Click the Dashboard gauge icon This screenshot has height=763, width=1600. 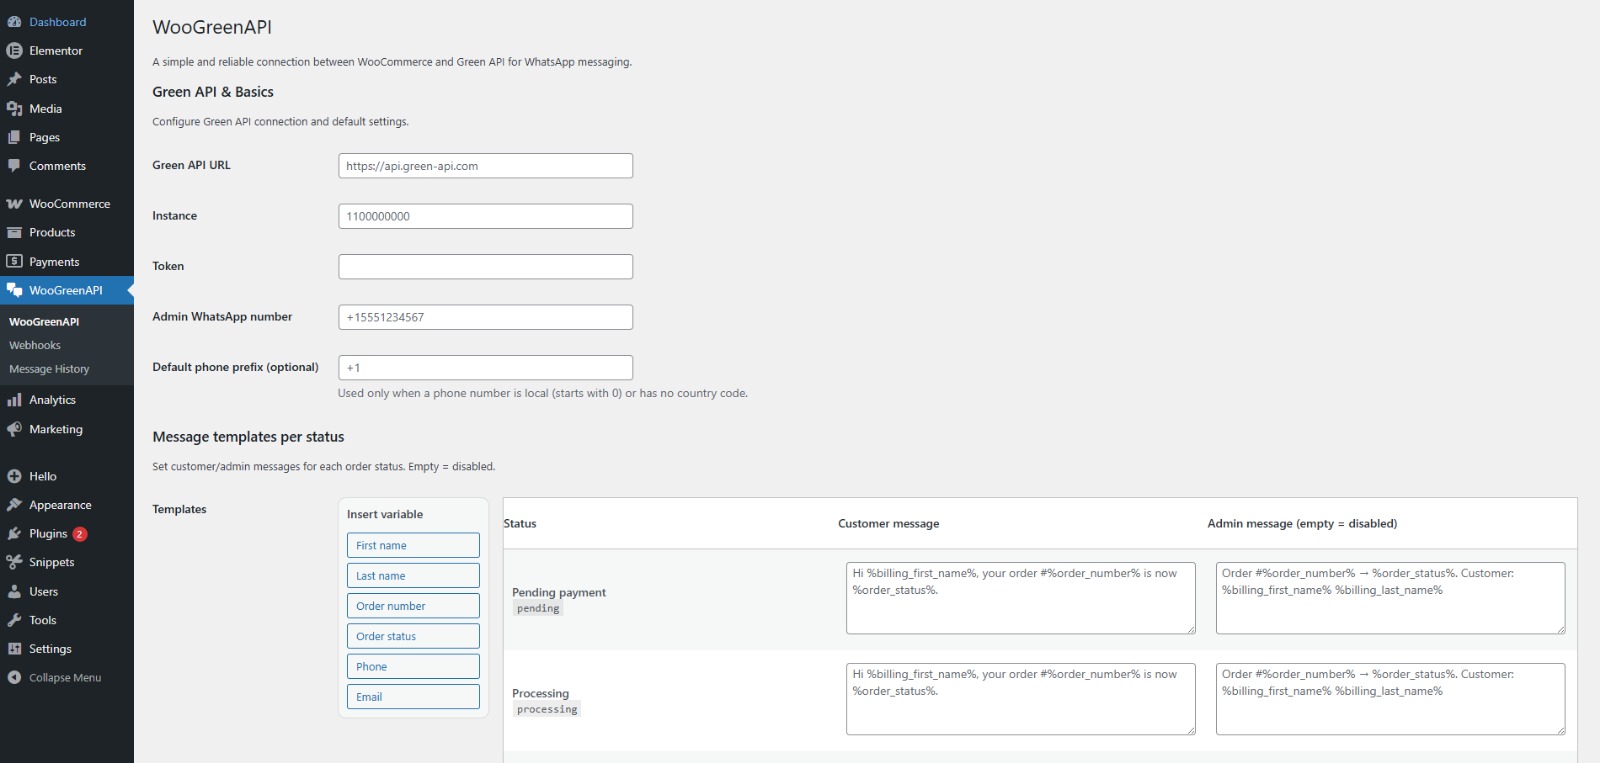[14, 22]
